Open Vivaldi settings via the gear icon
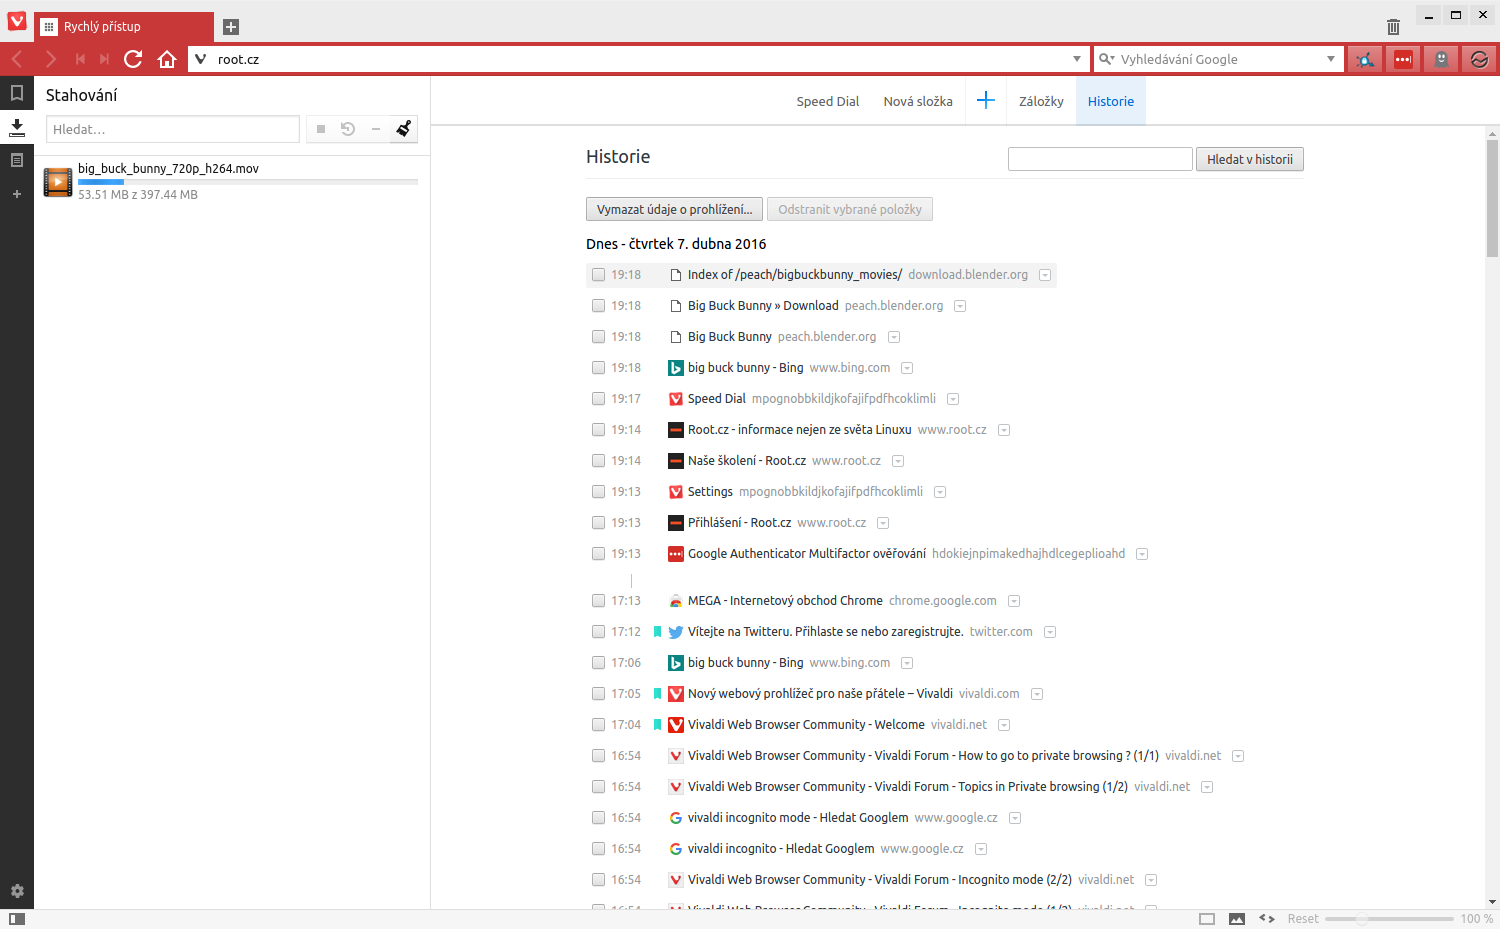Image resolution: width=1500 pixels, height=929 pixels. point(17,891)
